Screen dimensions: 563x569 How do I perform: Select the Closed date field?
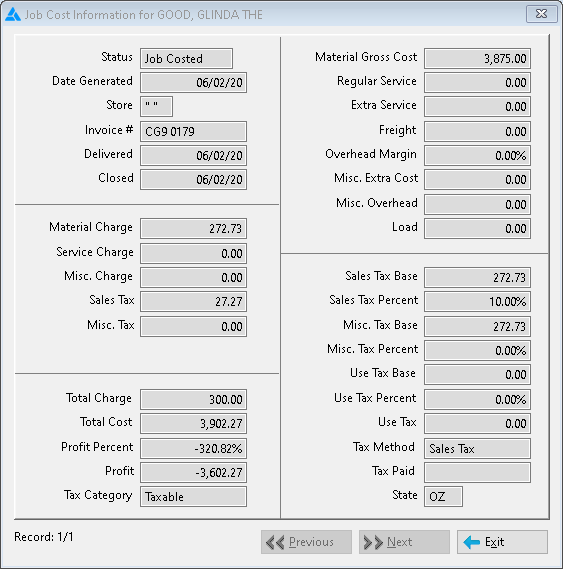[193, 179]
